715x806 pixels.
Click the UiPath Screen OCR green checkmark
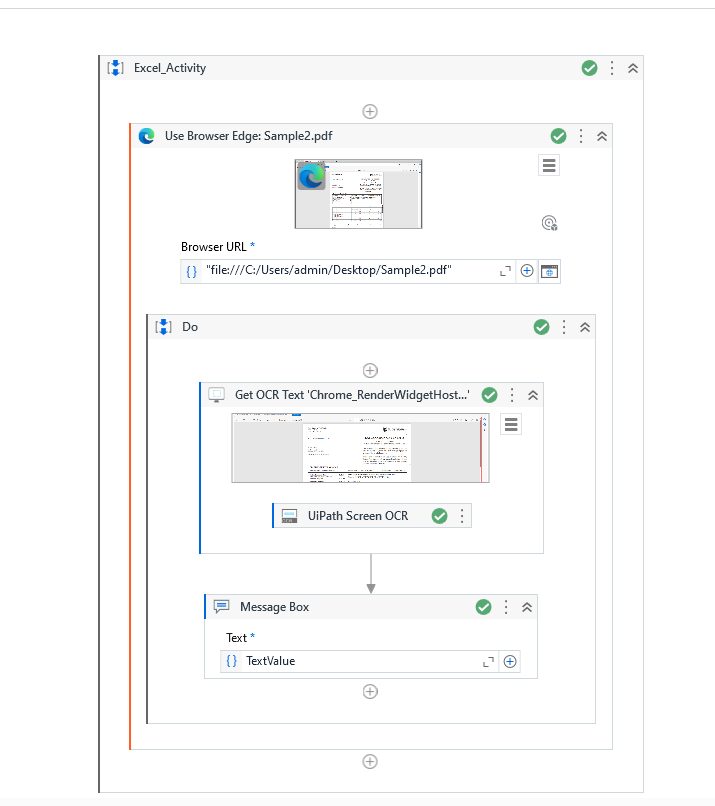(x=439, y=516)
